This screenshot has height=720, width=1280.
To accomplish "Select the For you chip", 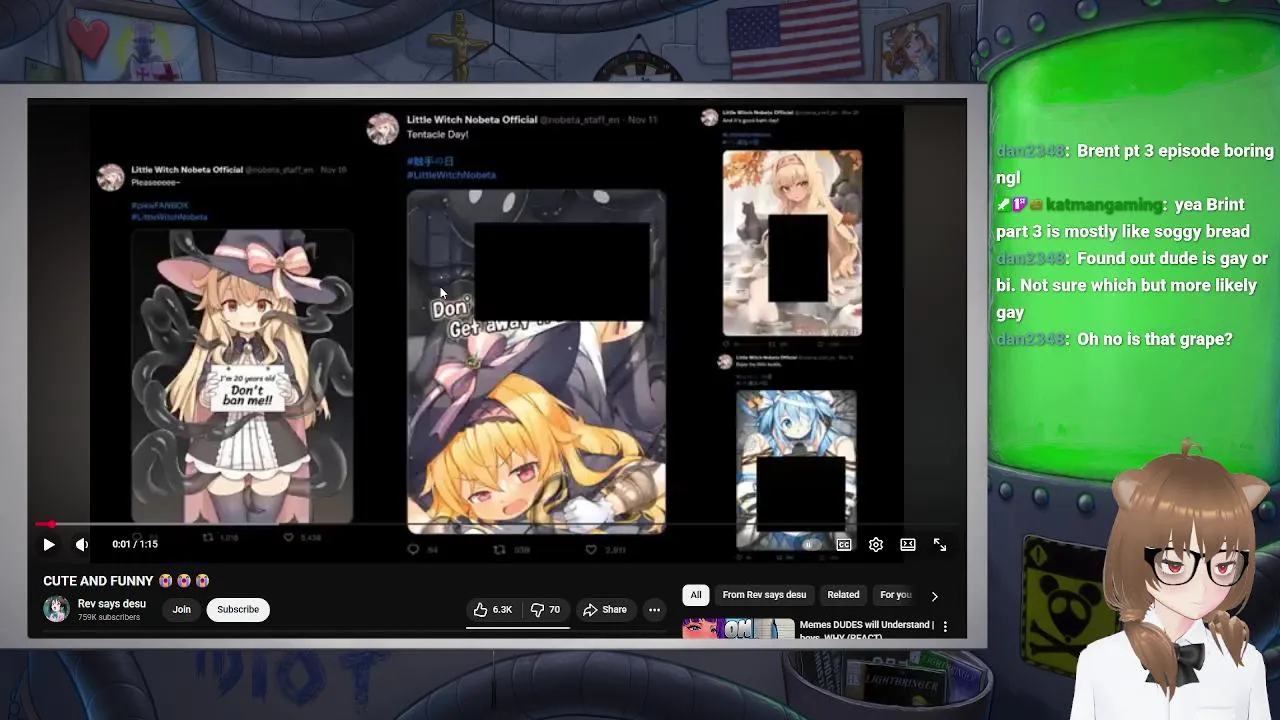I will click(x=895, y=595).
